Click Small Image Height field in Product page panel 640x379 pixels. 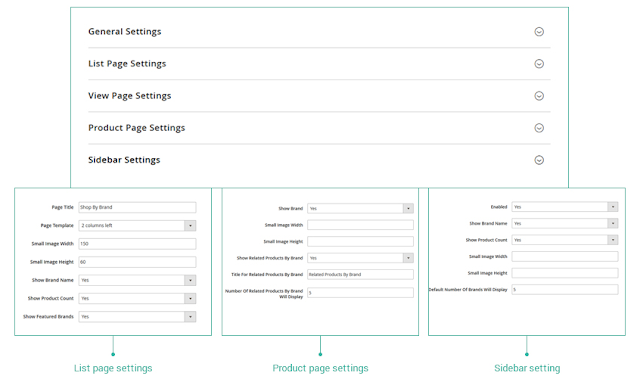360,242
